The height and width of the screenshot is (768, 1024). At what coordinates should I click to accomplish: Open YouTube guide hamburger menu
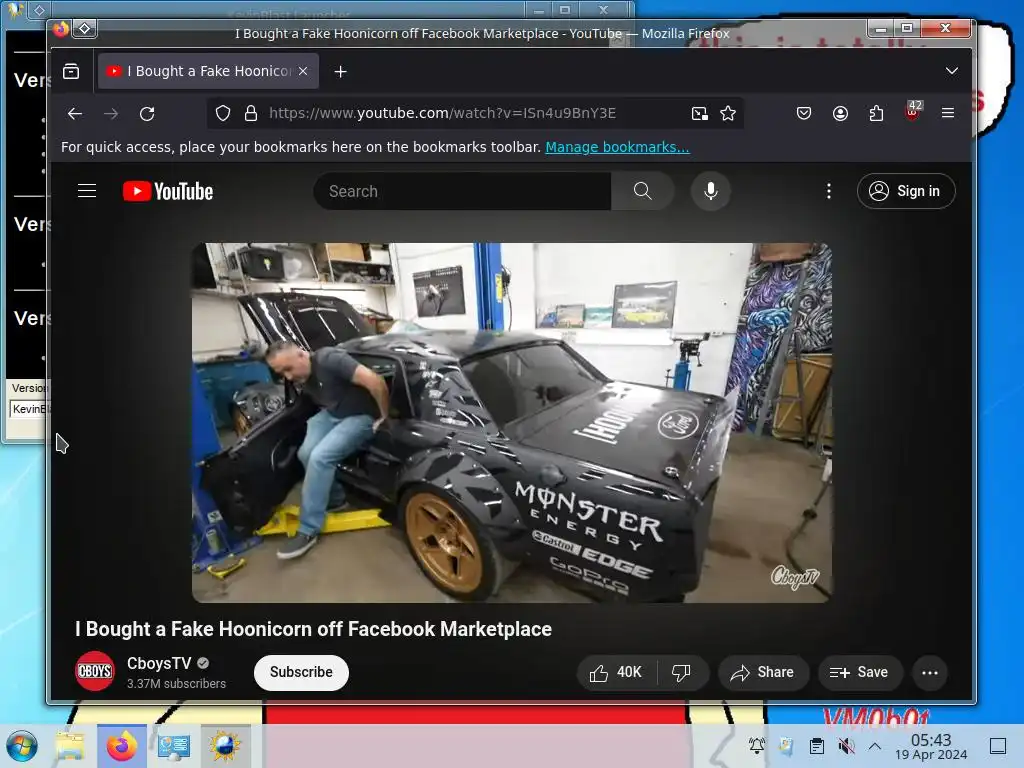[87, 191]
